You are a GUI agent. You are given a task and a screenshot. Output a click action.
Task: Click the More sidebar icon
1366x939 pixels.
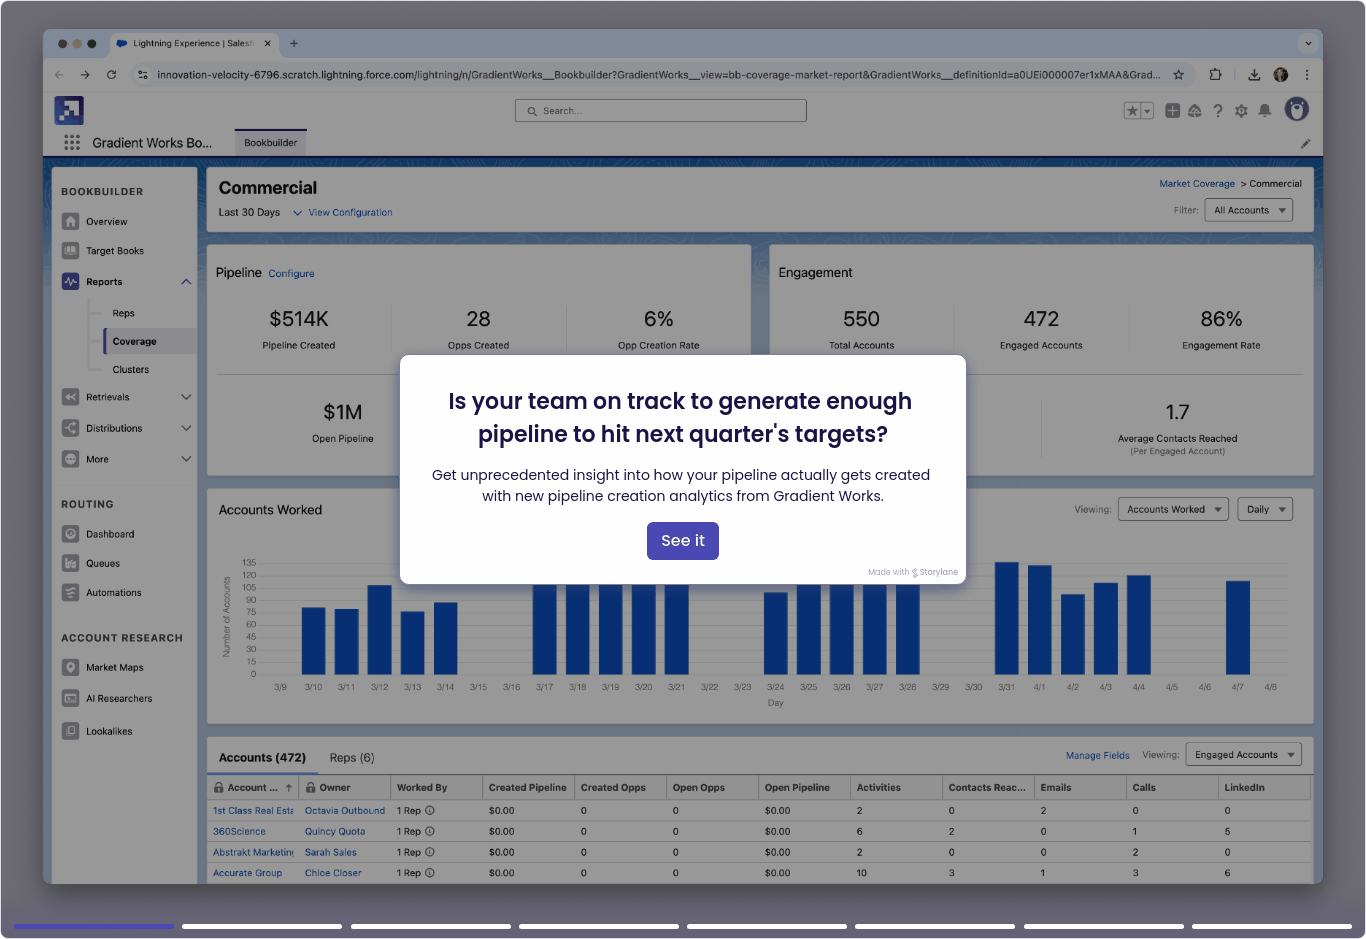tap(70, 459)
